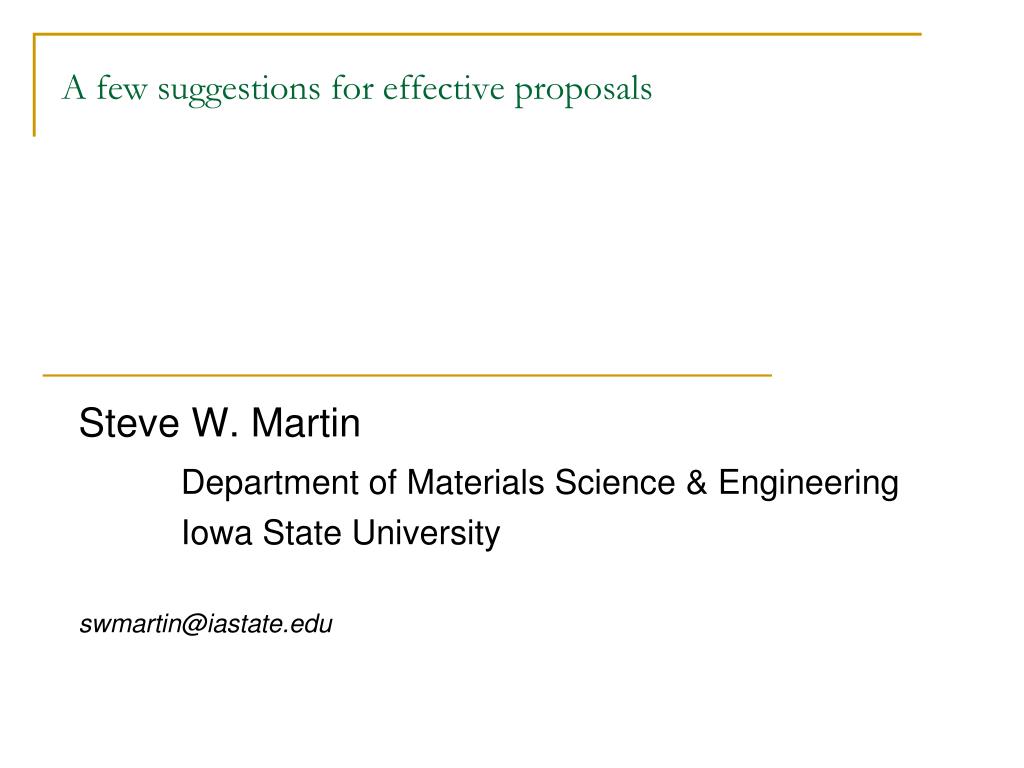Click the word "Iowa"
Screen dimensions: 1024x768
click(216, 533)
